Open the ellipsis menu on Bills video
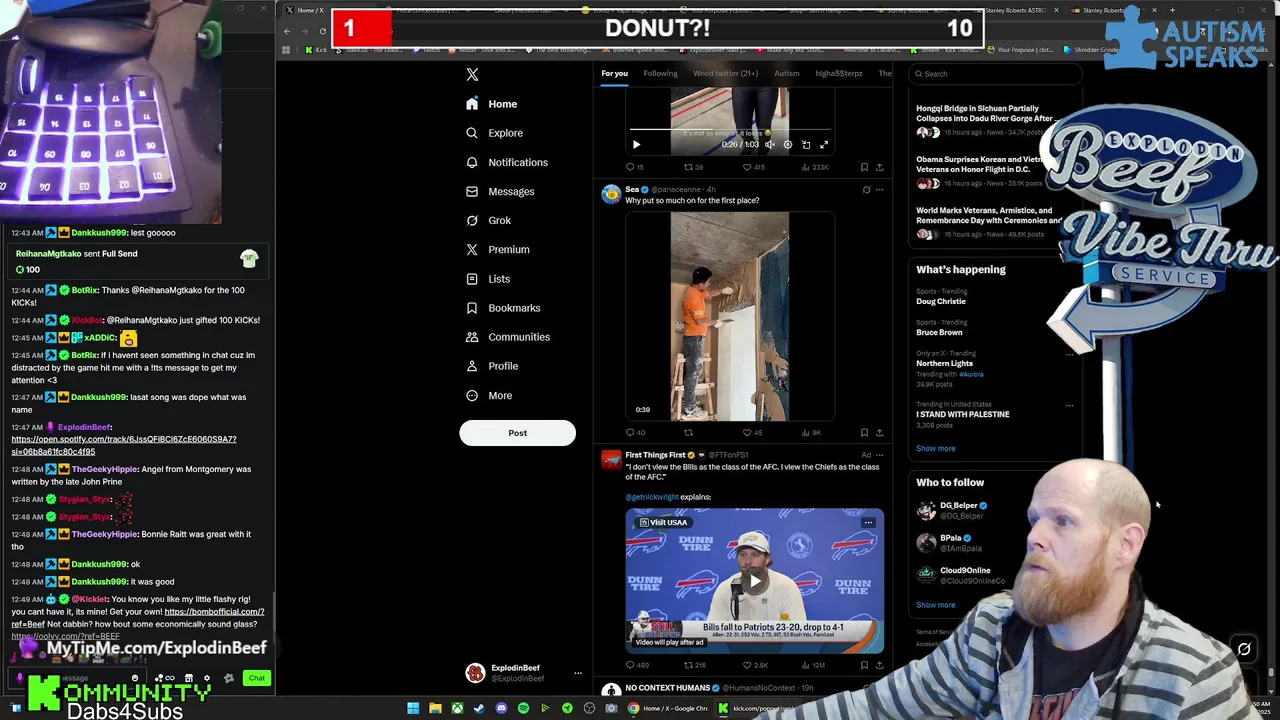This screenshot has width=1280, height=720. pyautogui.click(x=868, y=522)
